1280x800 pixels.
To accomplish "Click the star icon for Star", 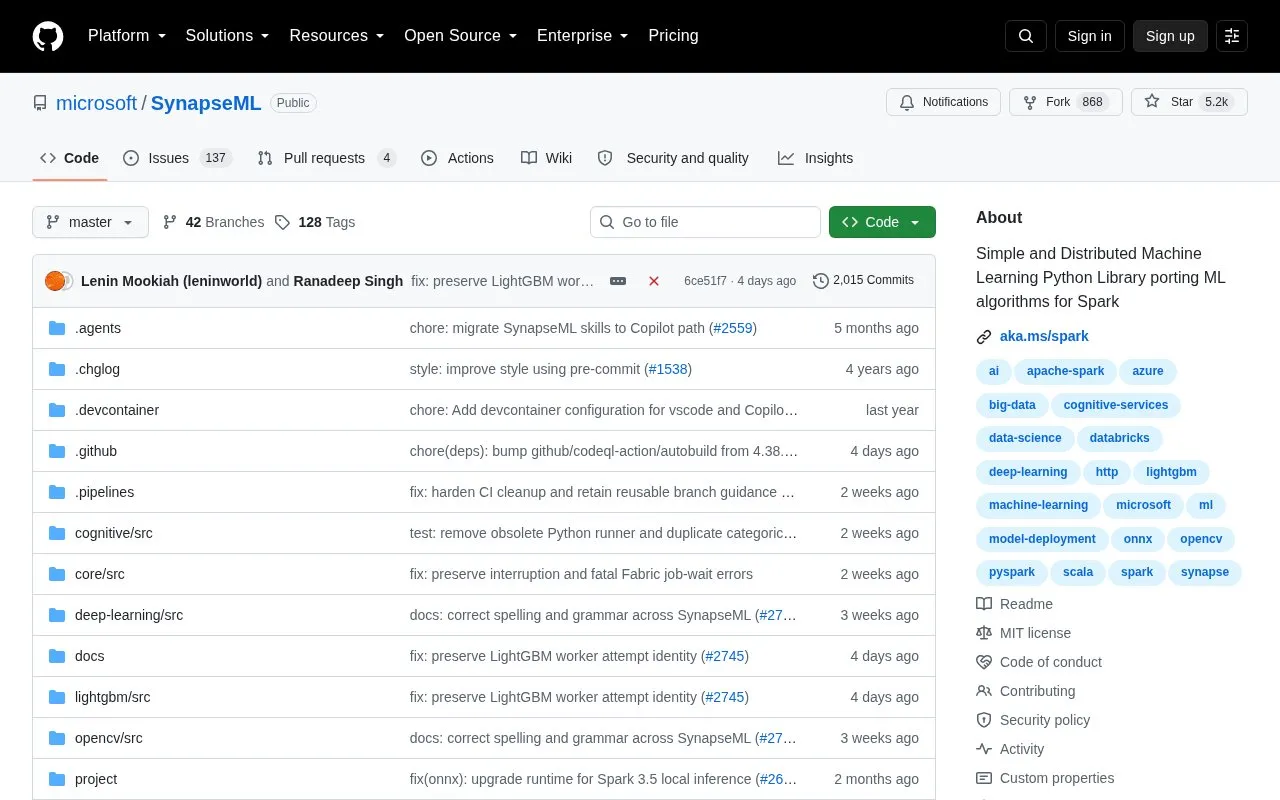I will click(x=1152, y=102).
